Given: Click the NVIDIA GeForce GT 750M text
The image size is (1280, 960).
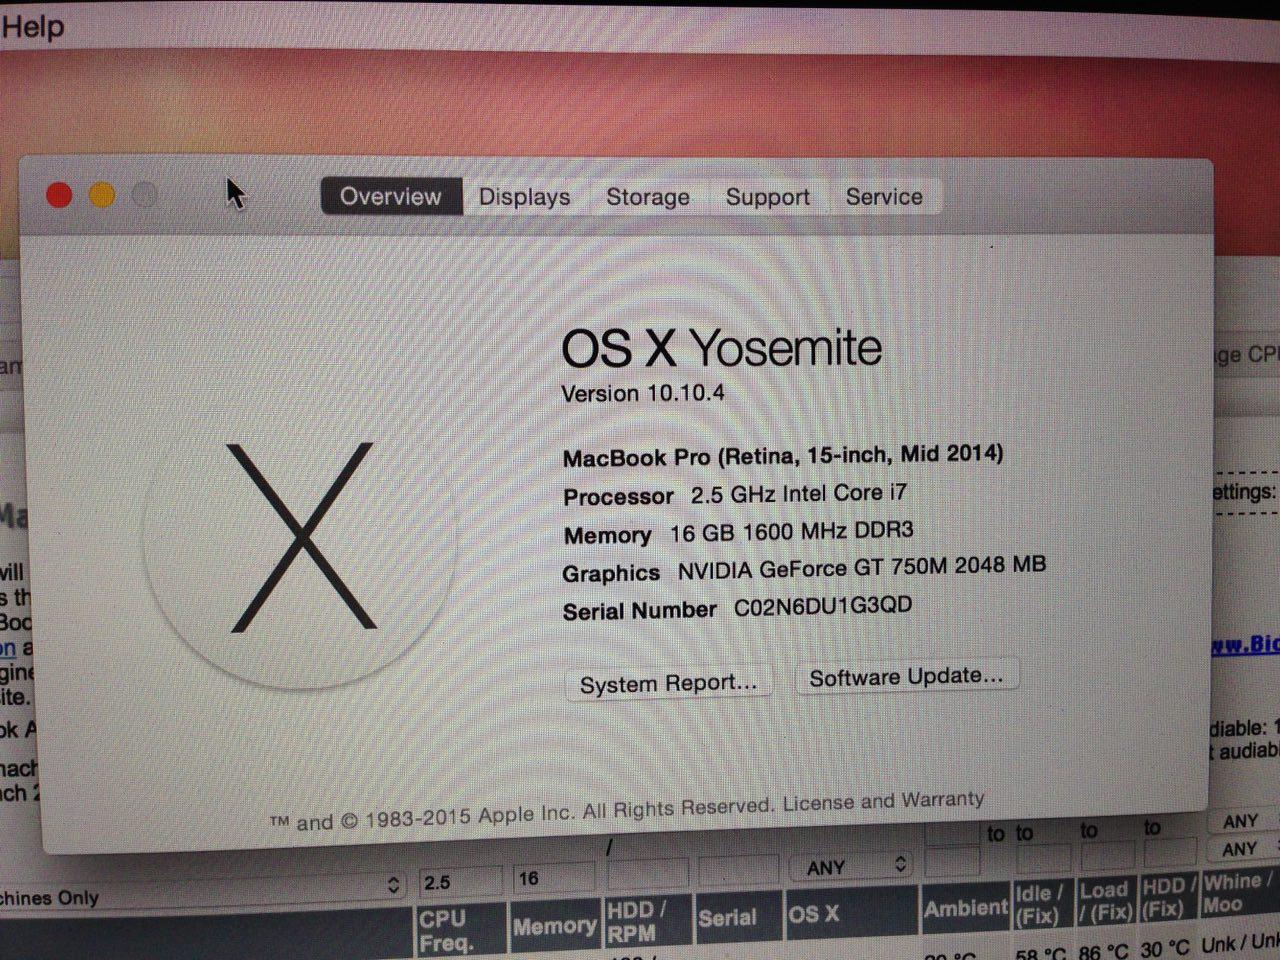Looking at the screenshot, I should (862, 568).
